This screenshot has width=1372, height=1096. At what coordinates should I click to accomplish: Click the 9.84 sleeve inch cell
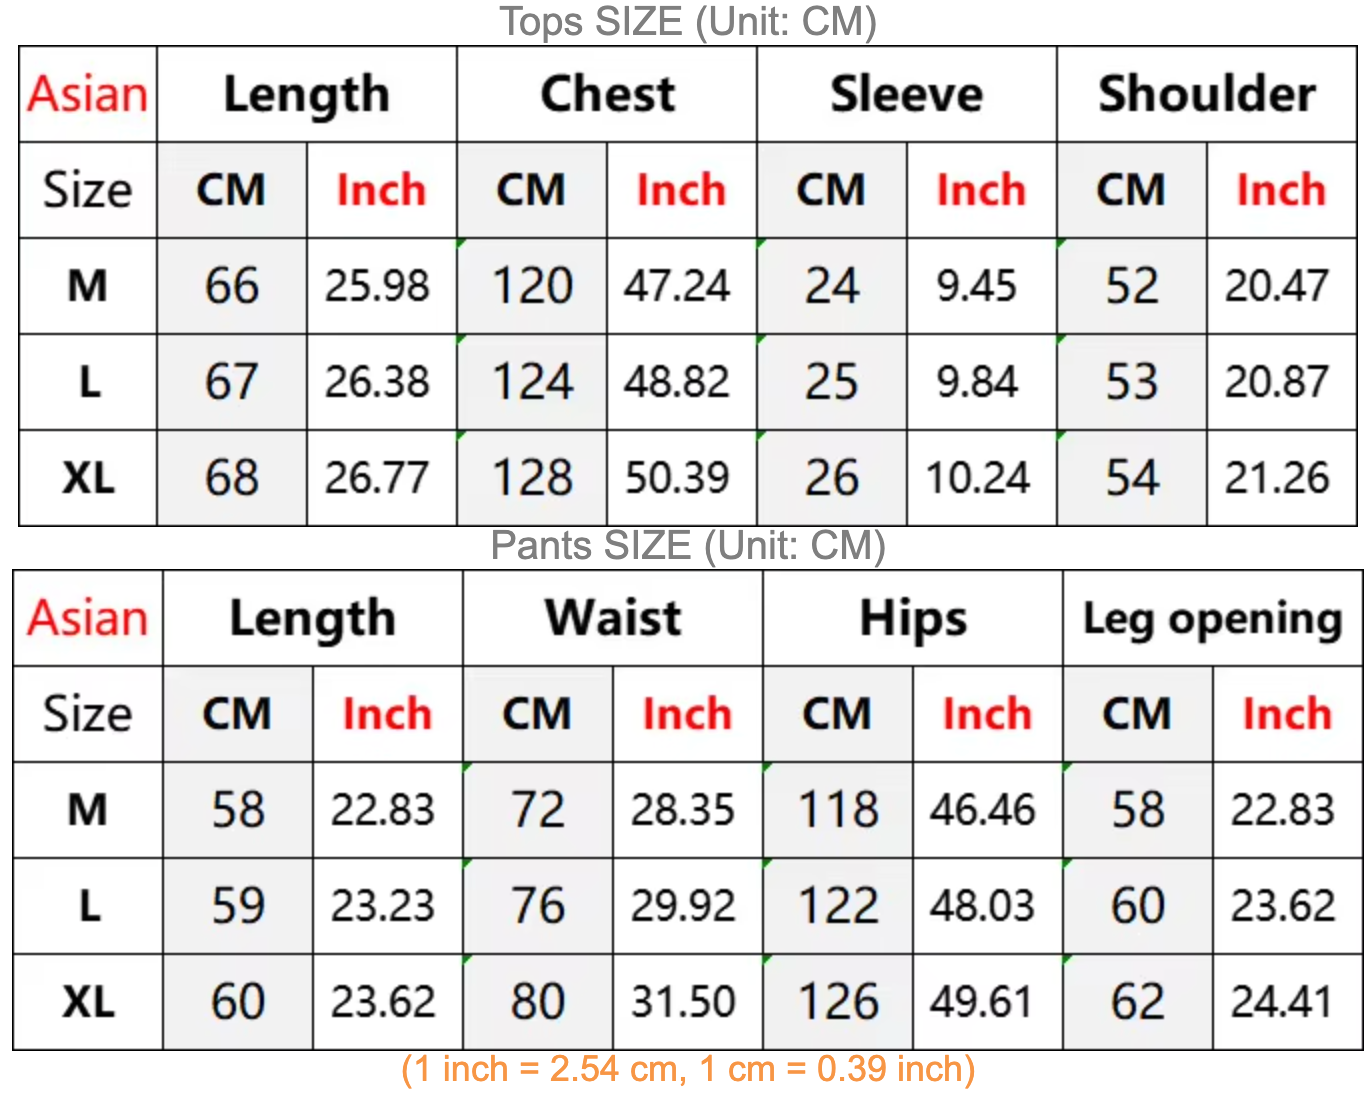[x=977, y=382]
